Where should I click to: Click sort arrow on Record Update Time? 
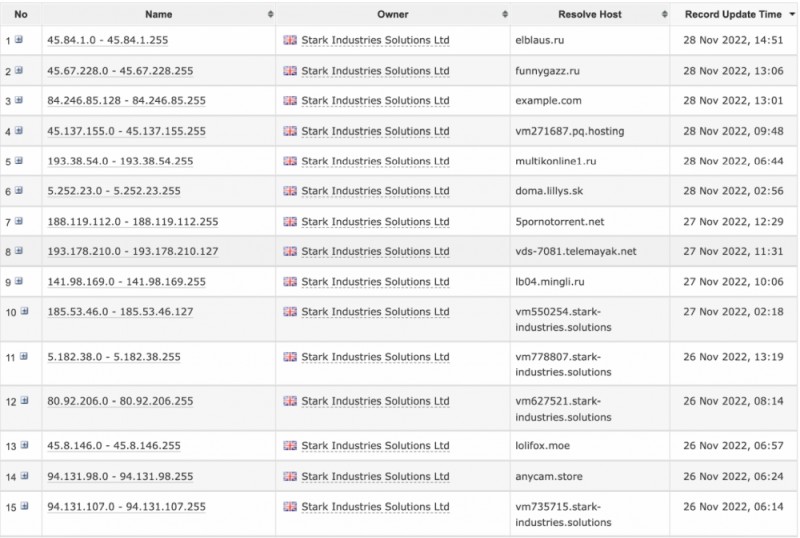coord(790,15)
